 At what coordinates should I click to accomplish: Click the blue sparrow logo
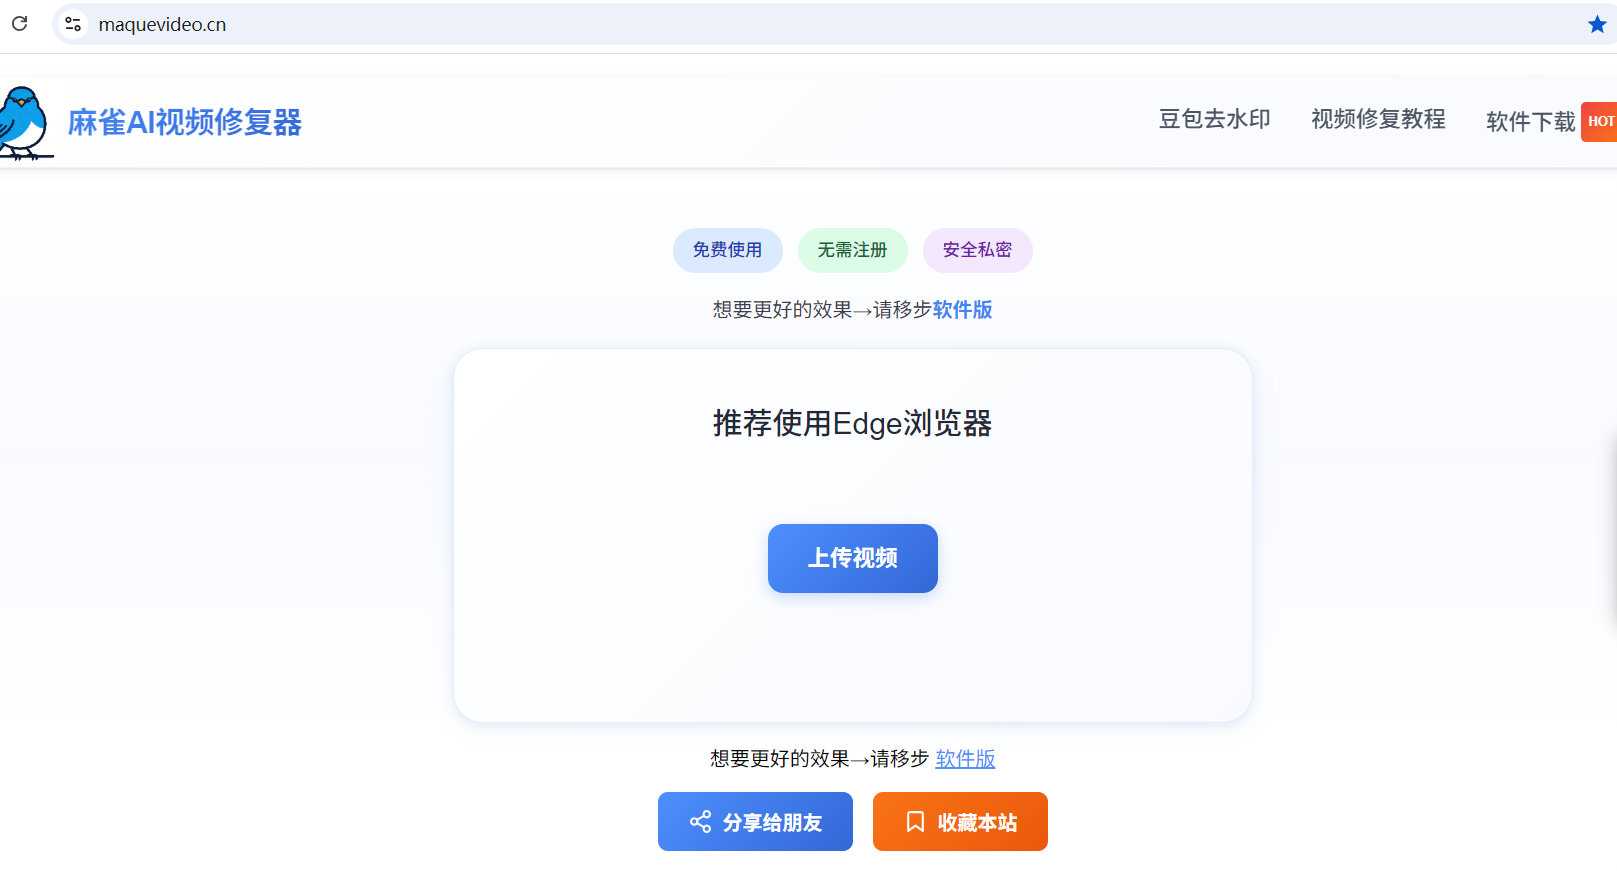click(25, 122)
